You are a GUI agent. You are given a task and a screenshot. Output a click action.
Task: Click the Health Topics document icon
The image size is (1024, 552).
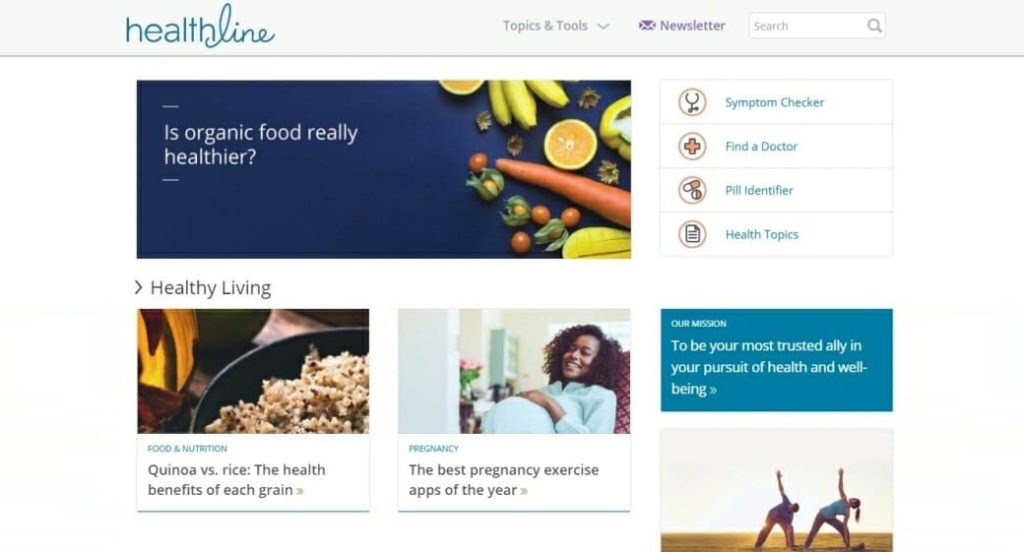pos(692,234)
